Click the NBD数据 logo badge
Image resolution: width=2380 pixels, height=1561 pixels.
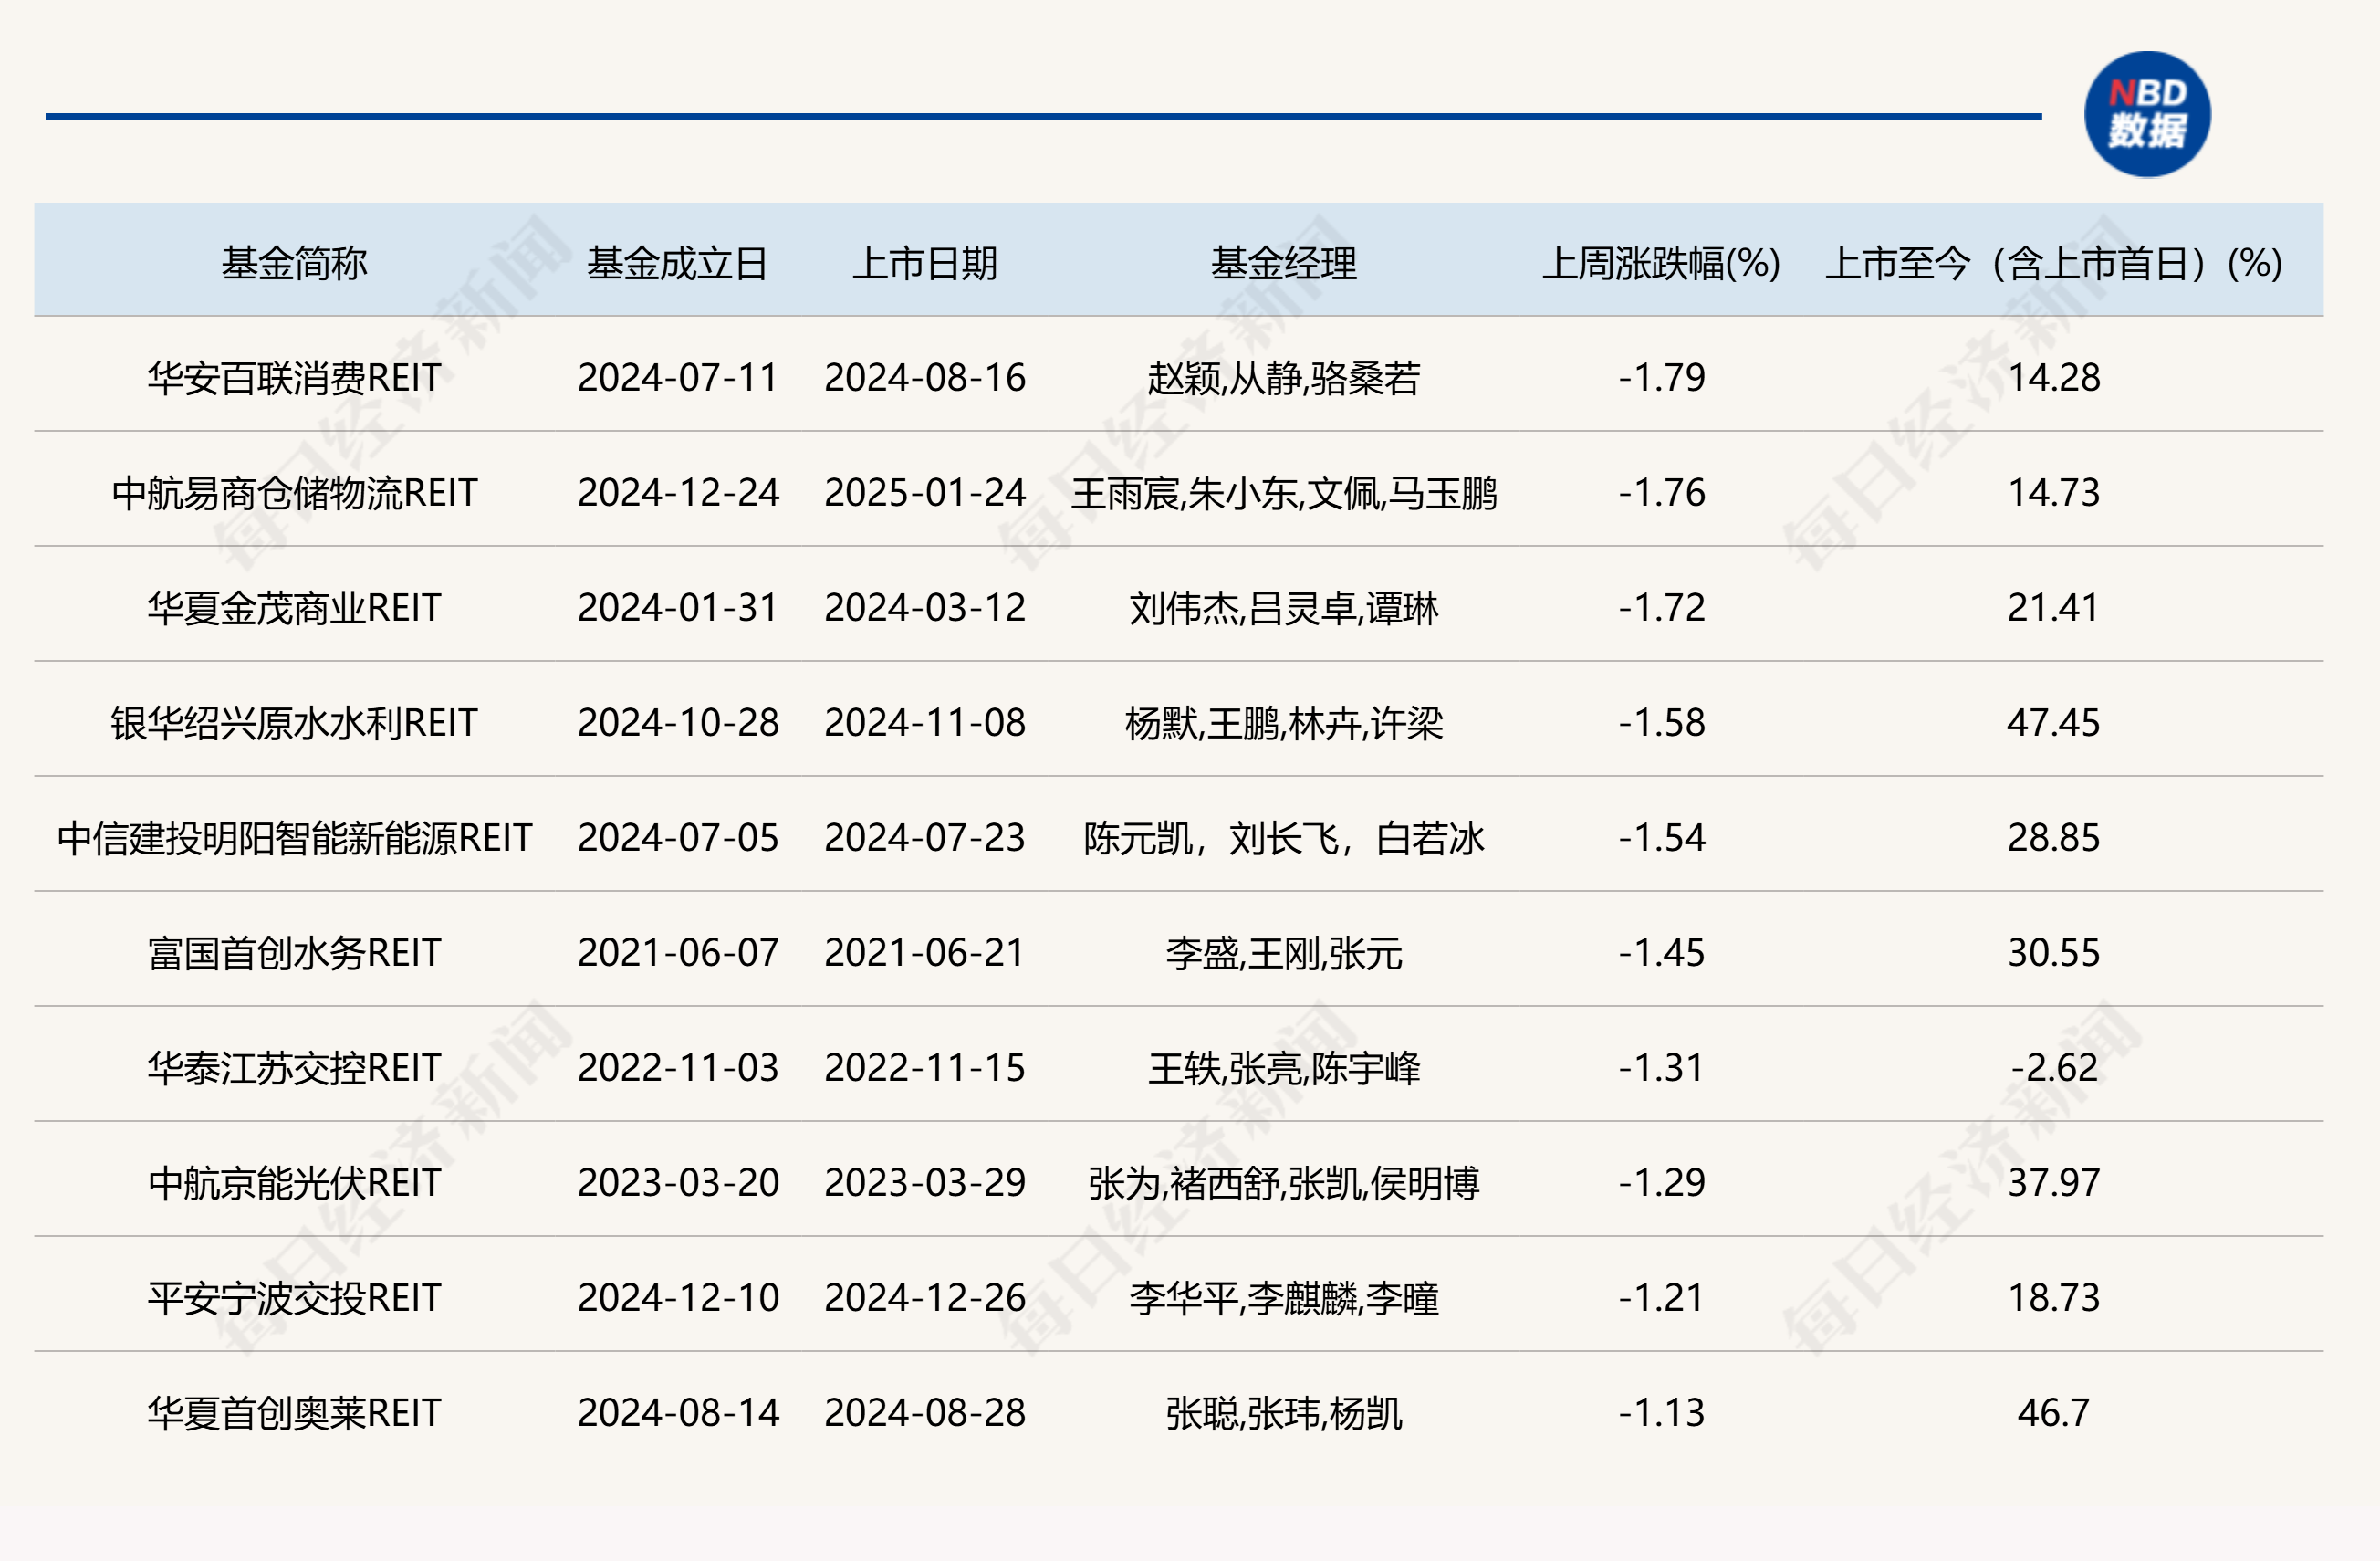pyautogui.click(x=2147, y=115)
